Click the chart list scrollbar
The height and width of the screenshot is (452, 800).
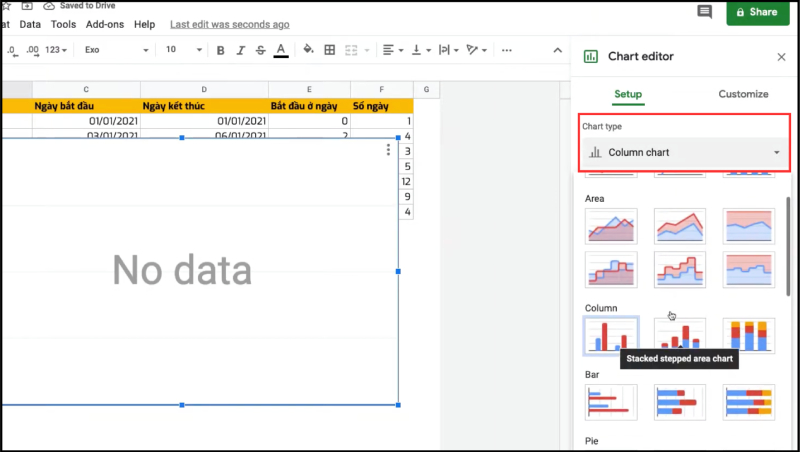pyautogui.click(x=788, y=246)
